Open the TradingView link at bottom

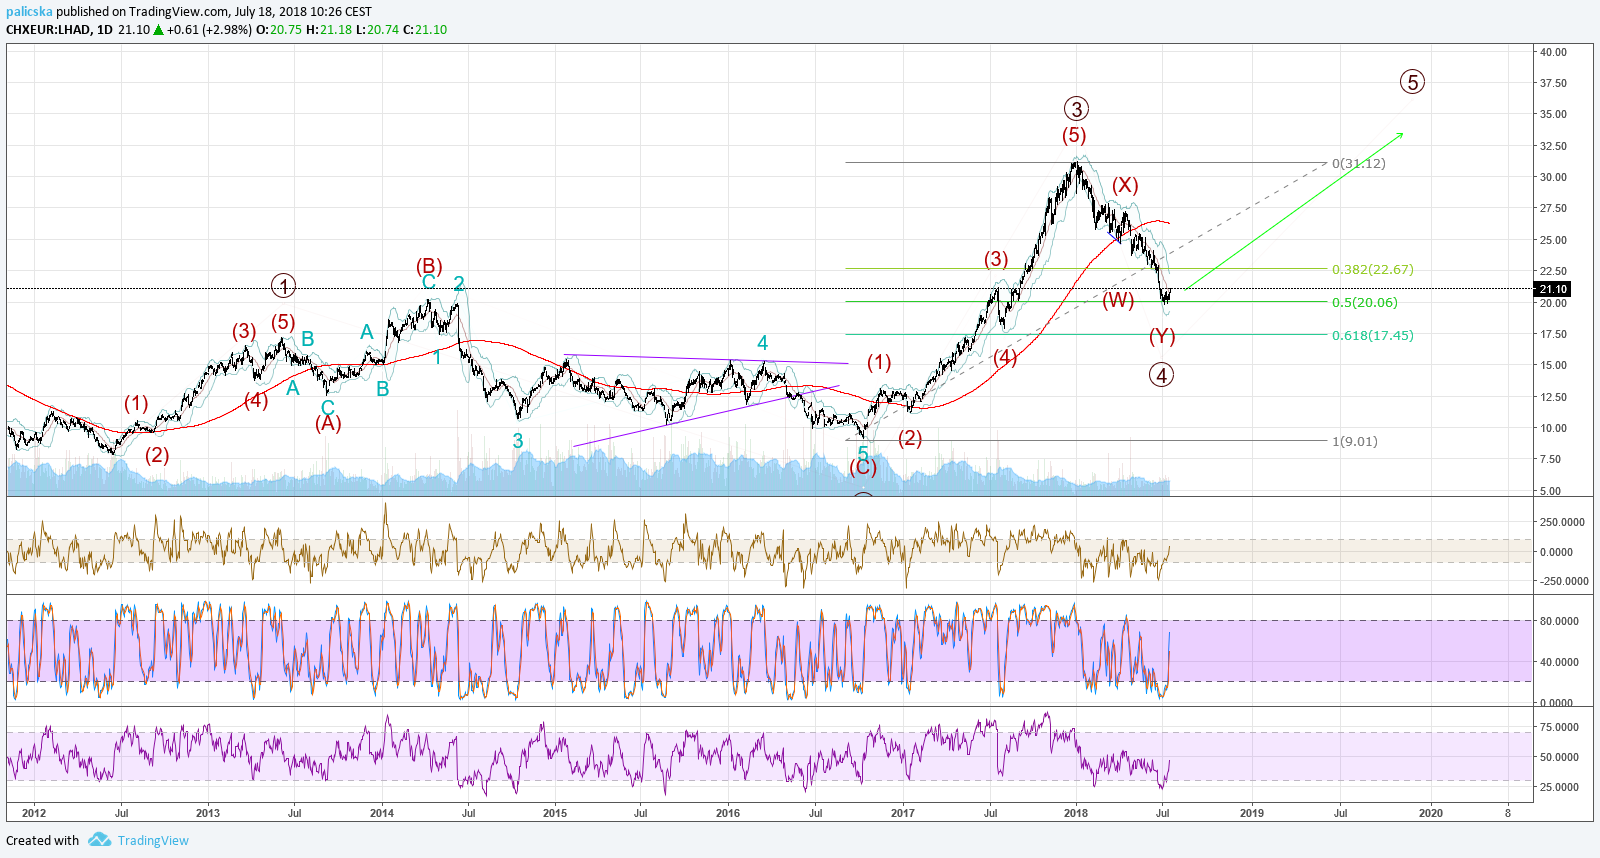pyautogui.click(x=153, y=840)
